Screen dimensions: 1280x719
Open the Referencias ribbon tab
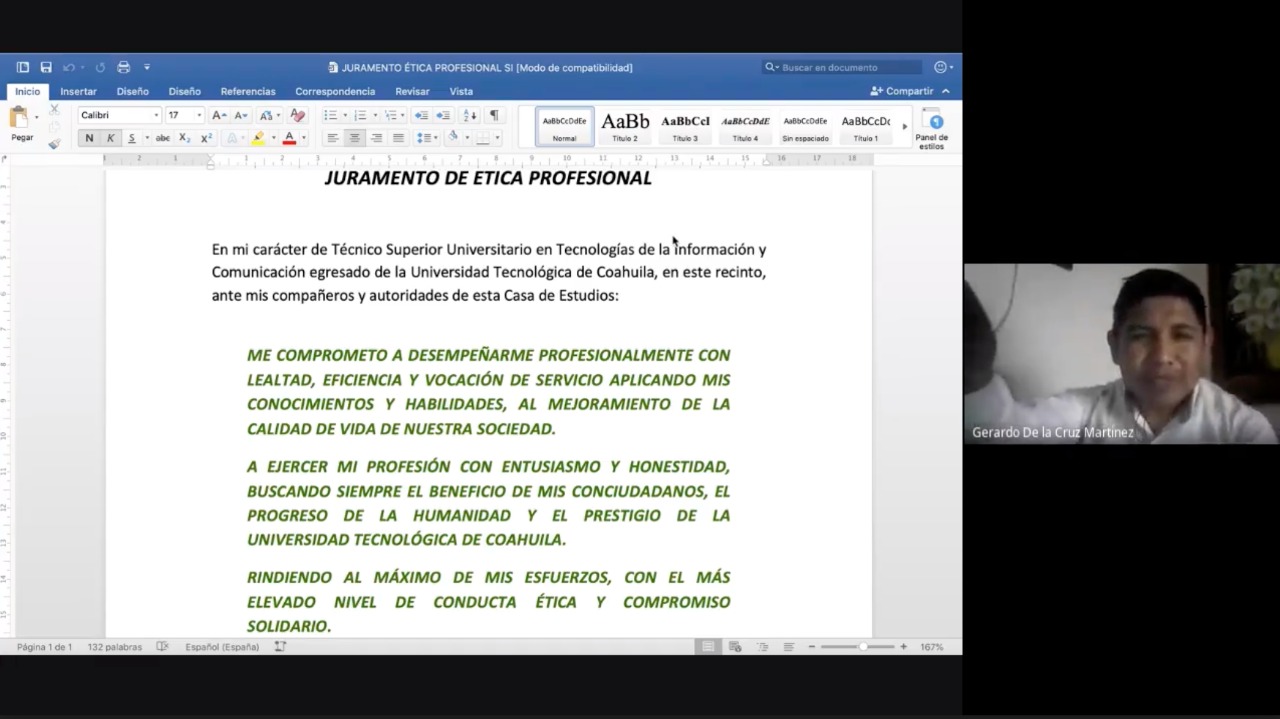(x=248, y=91)
